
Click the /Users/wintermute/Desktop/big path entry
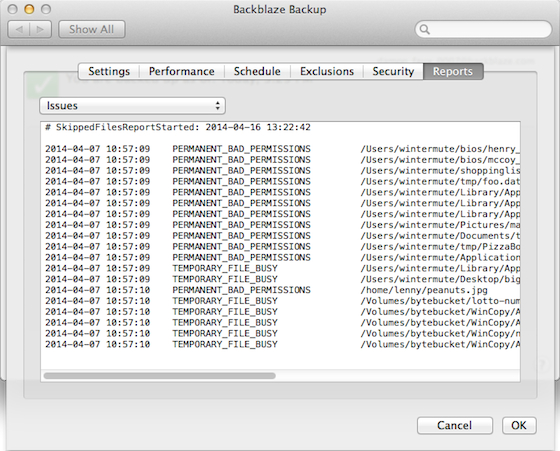[440, 279]
